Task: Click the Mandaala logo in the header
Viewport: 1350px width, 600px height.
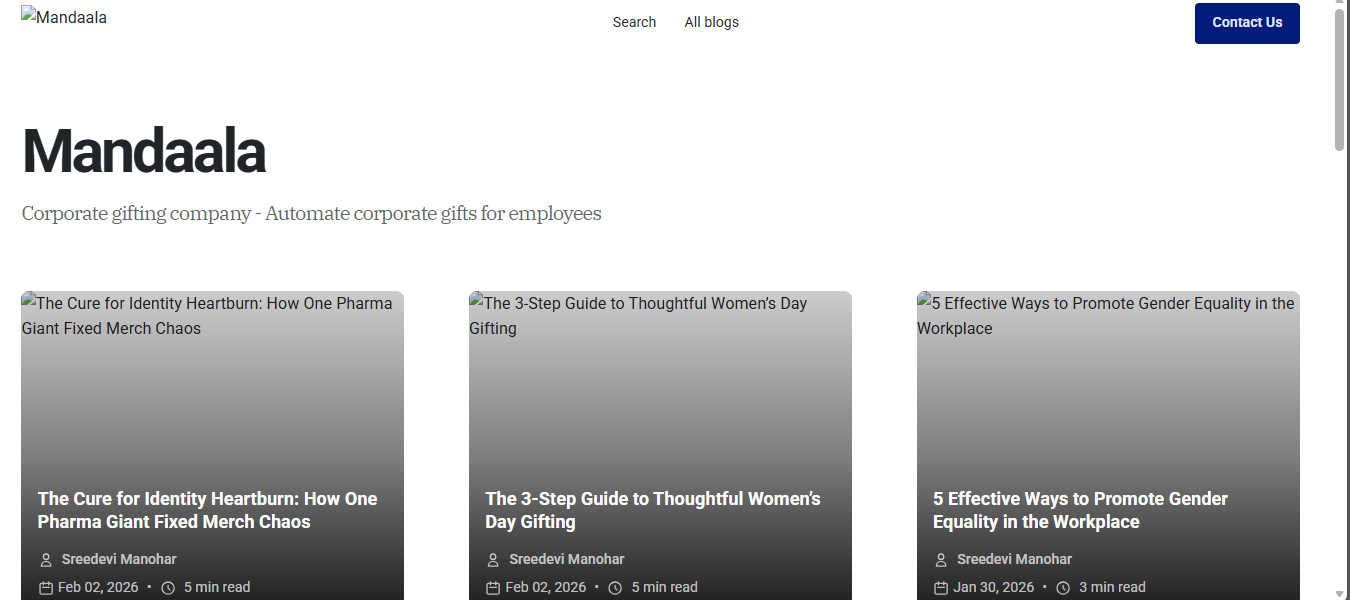Action: pos(64,18)
